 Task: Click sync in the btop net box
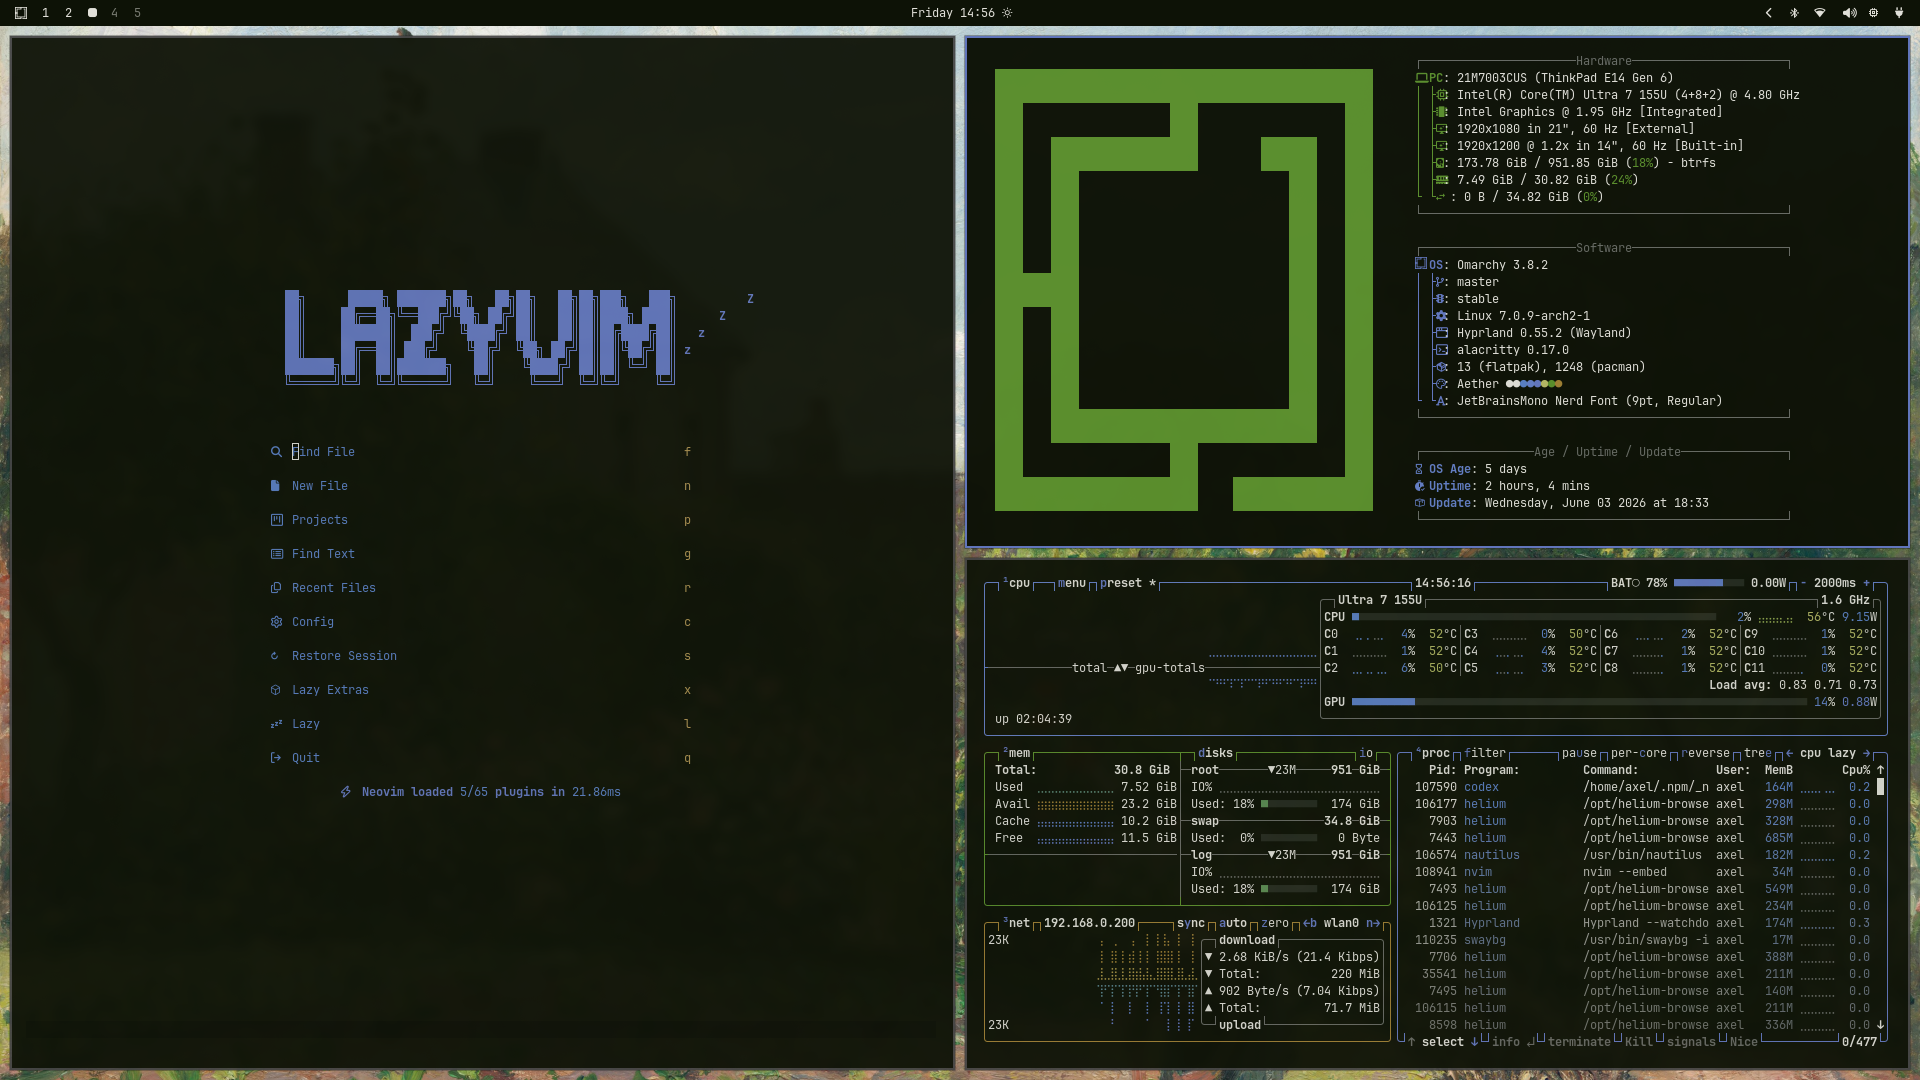tap(1191, 923)
